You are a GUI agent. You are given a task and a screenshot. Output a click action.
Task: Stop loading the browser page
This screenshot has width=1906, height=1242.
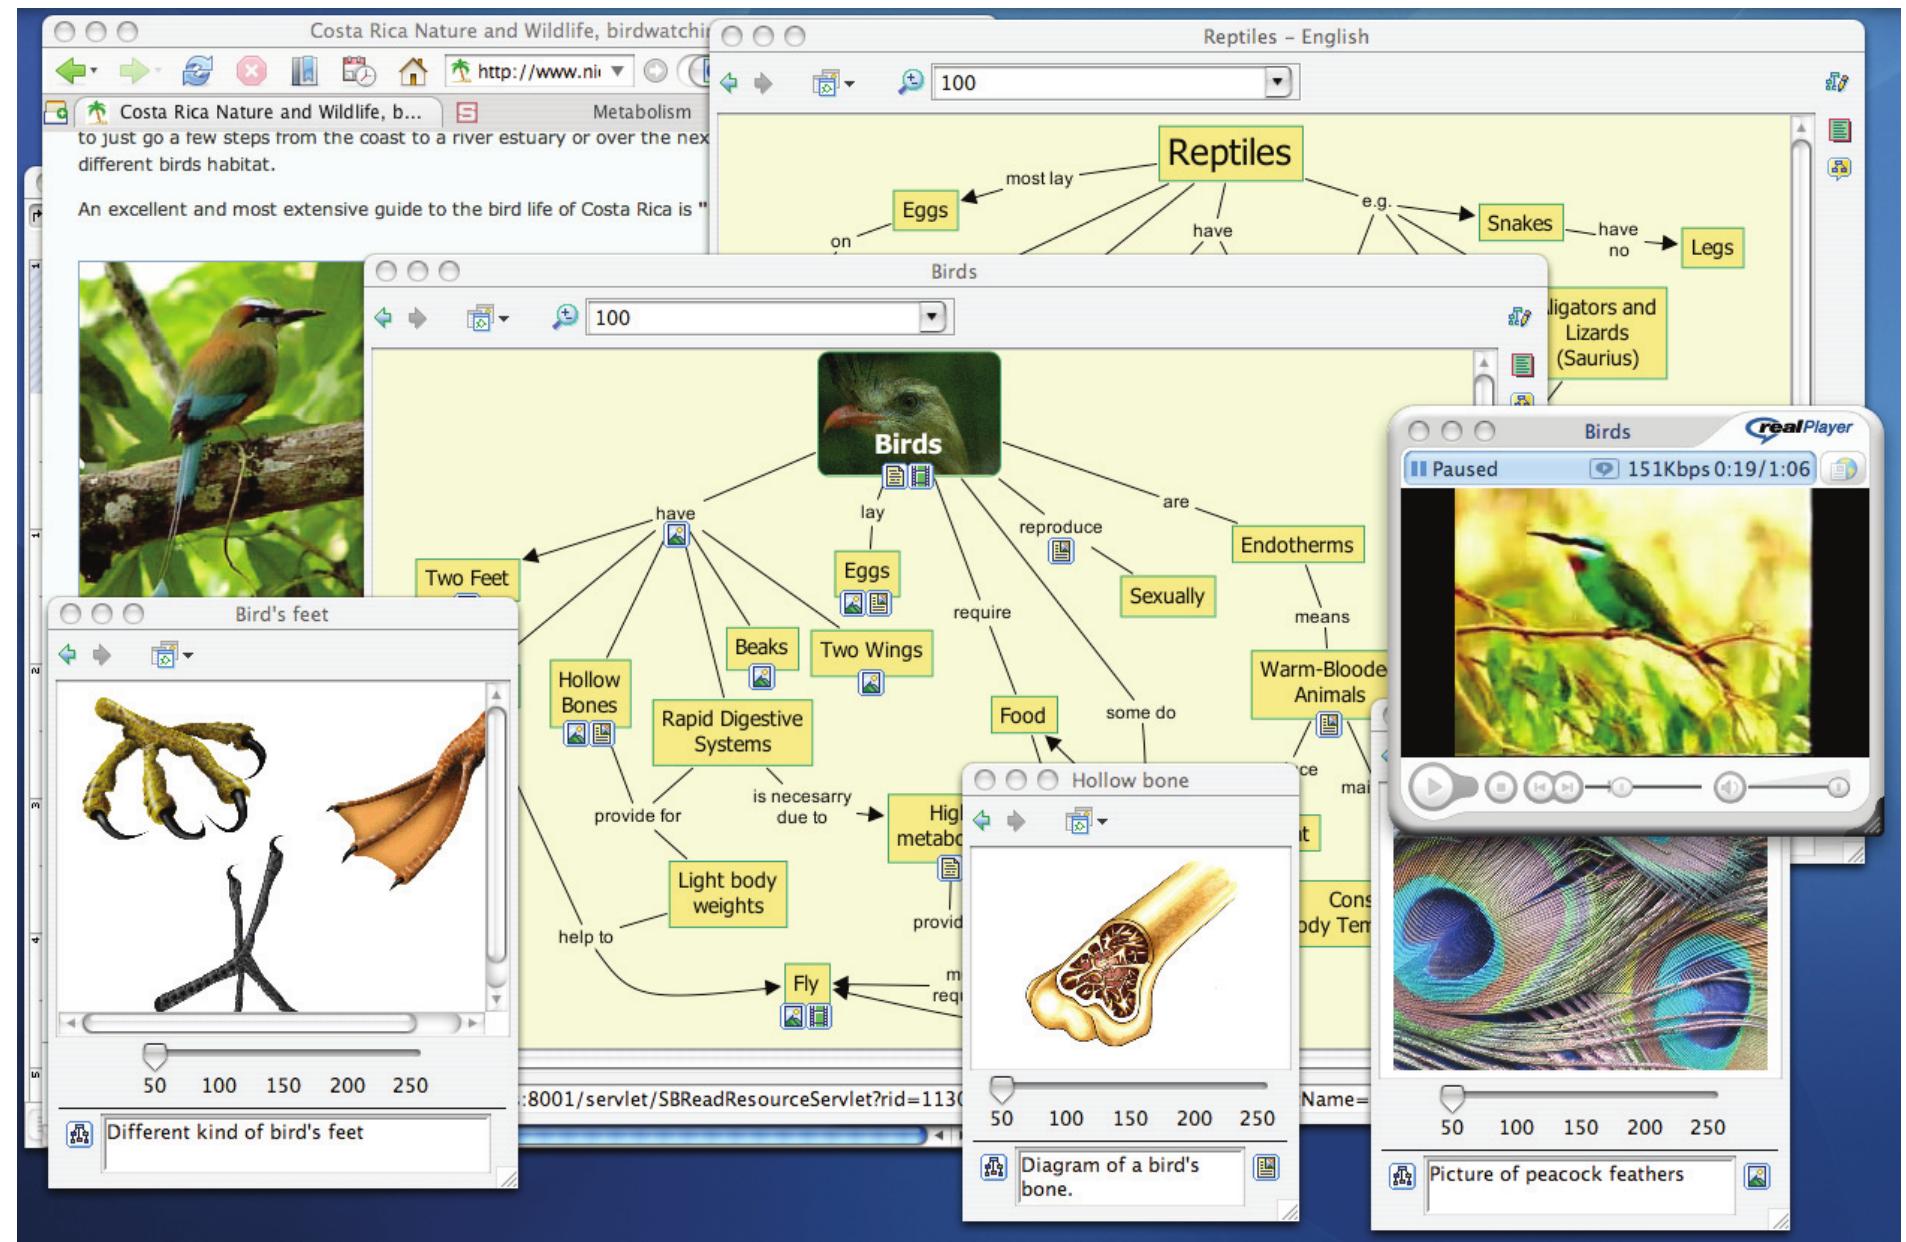[x=251, y=71]
